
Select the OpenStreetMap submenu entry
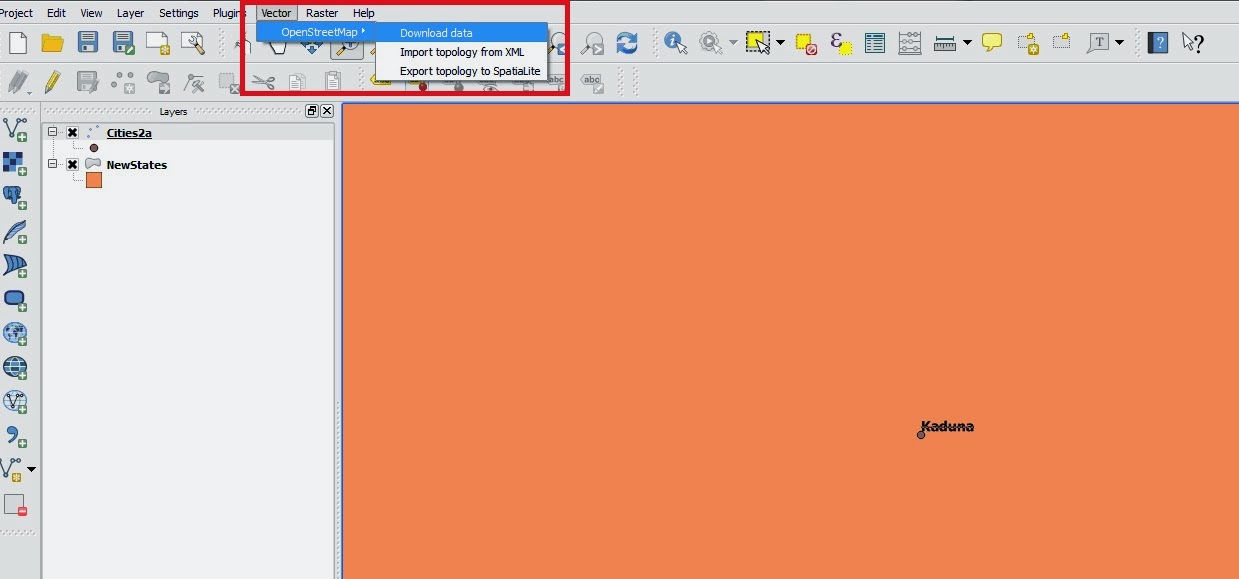click(x=316, y=32)
